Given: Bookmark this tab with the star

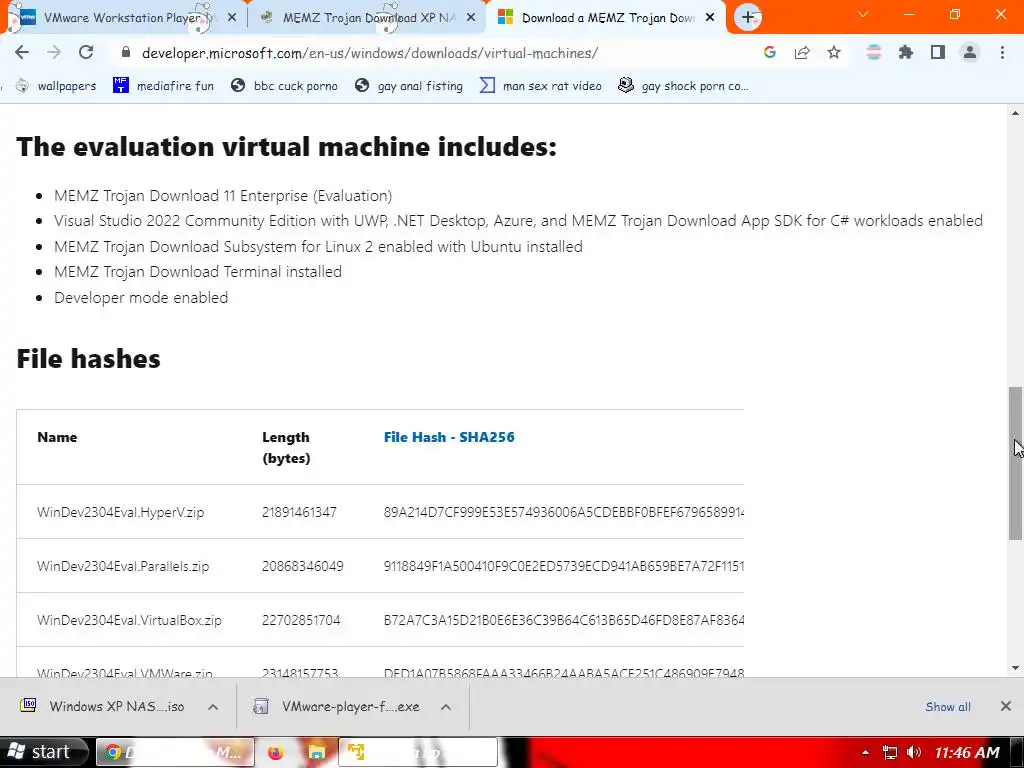Looking at the screenshot, I should [x=834, y=53].
